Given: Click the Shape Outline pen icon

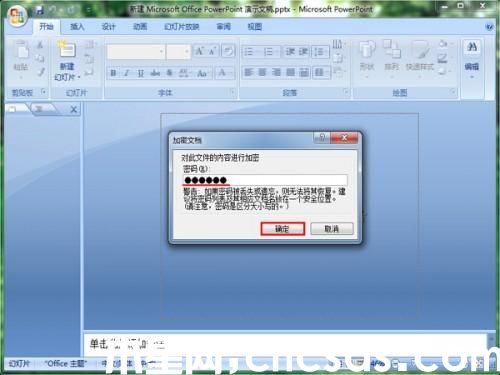Looking at the screenshot, I should tap(443, 58).
